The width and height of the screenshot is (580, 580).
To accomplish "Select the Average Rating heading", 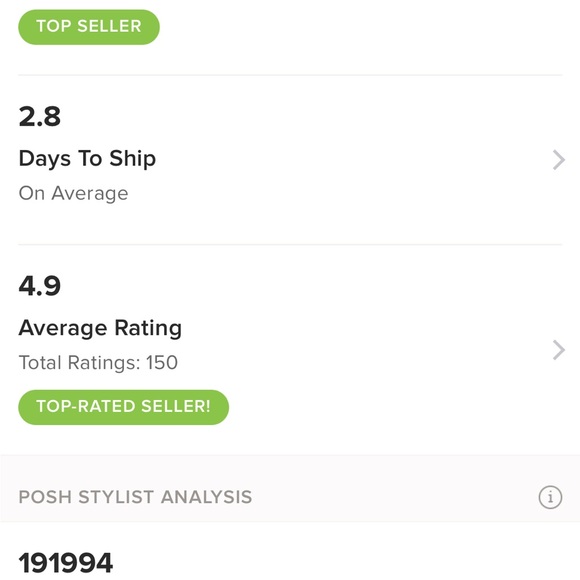I will [x=100, y=328].
